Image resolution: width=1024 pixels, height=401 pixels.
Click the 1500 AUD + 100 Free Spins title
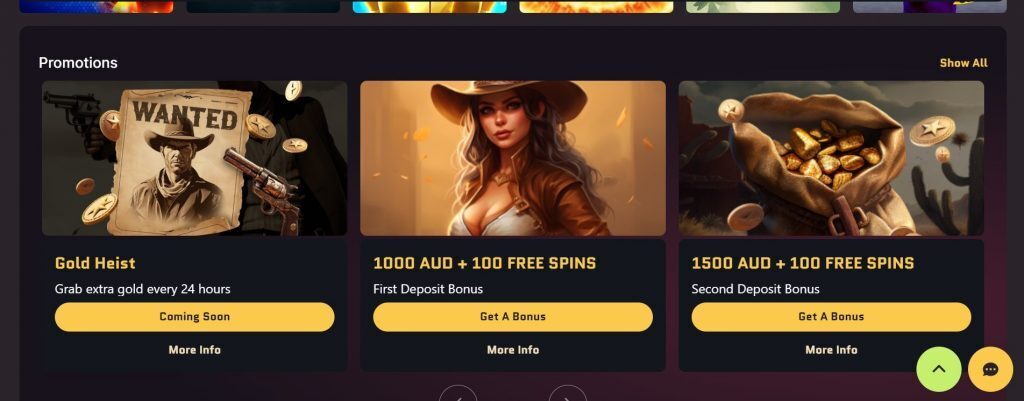tap(803, 263)
